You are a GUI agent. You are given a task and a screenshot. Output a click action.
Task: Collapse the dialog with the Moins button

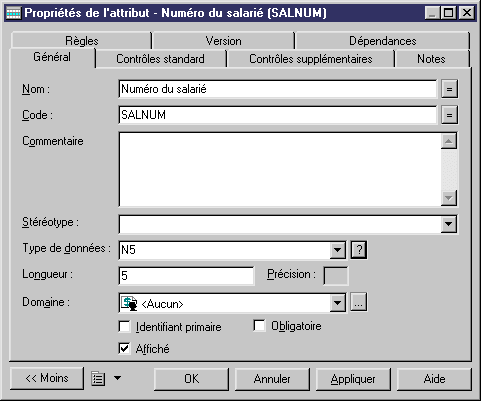click(x=47, y=378)
